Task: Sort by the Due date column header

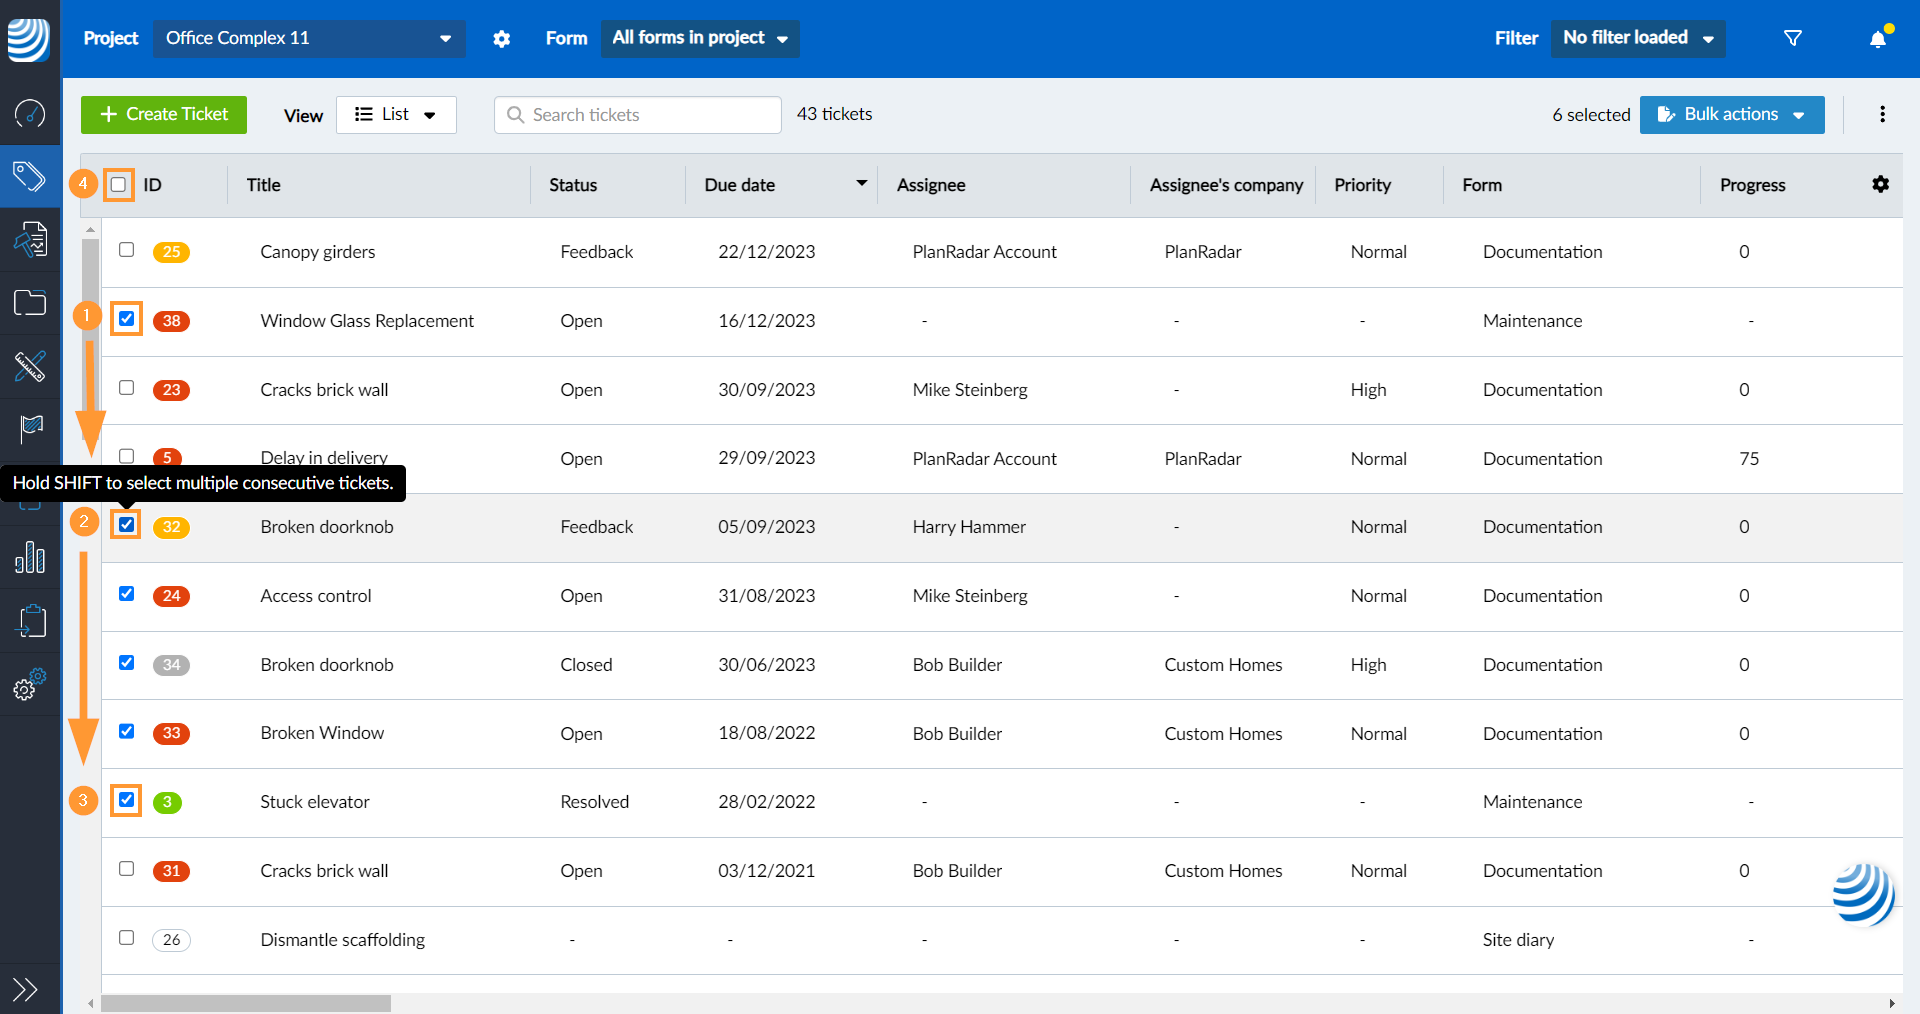Action: click(740, 185)
